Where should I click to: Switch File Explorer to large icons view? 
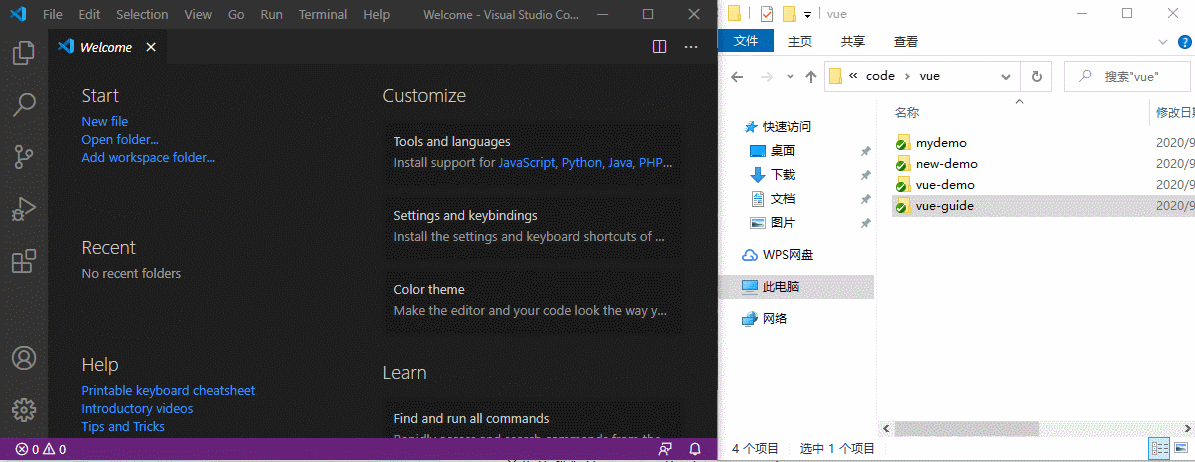[1181, 448]
